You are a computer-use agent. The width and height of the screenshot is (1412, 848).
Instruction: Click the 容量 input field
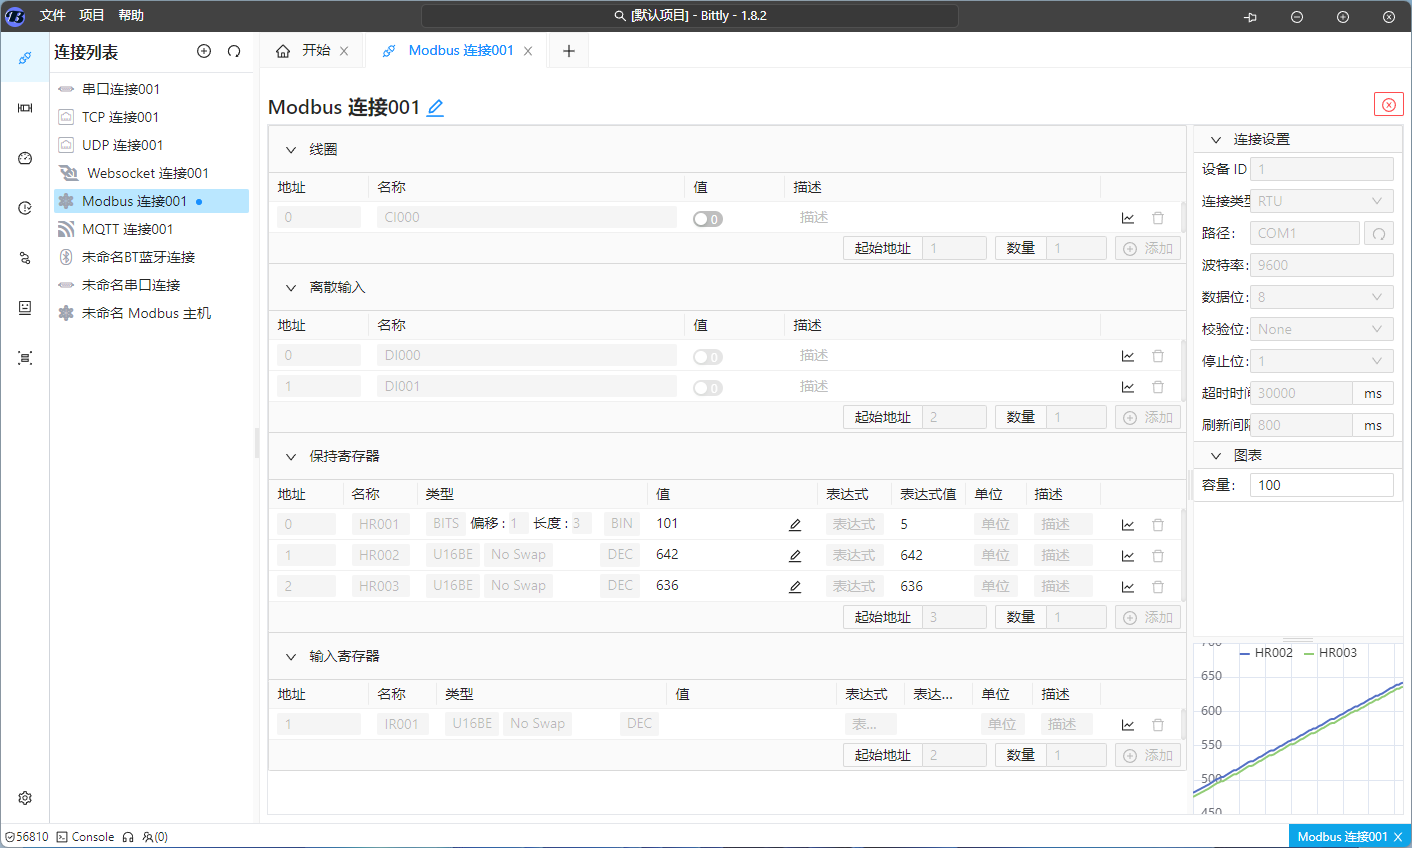pyautogui.click(x=1322, y=485)
